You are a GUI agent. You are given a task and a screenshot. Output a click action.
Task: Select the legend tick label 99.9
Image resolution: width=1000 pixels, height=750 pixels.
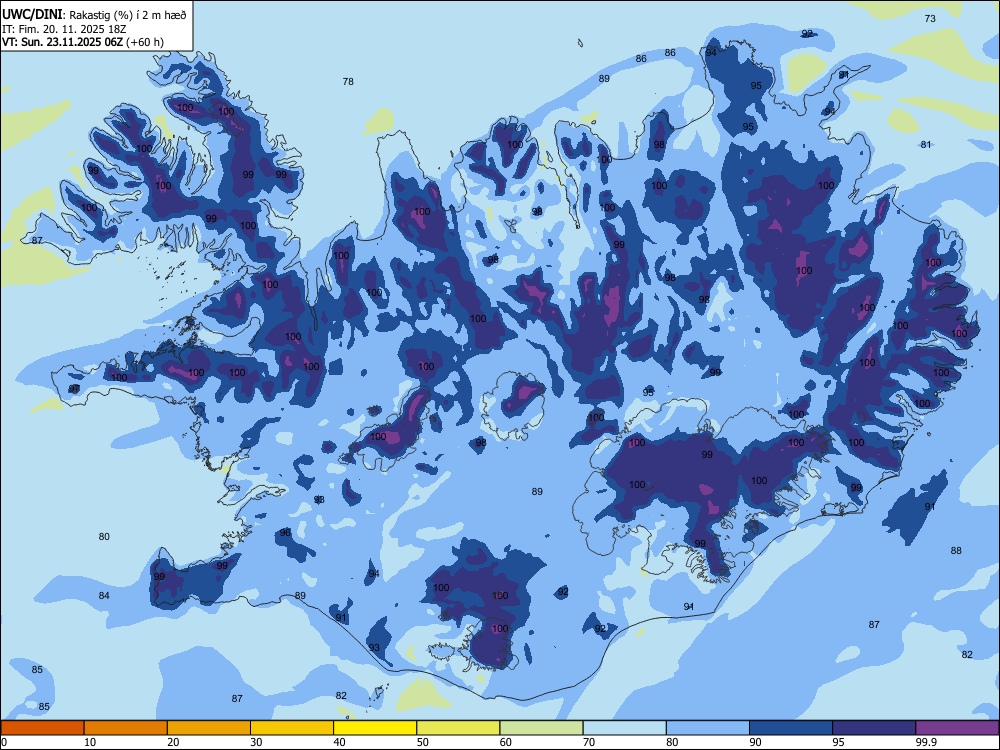point(925,742)
